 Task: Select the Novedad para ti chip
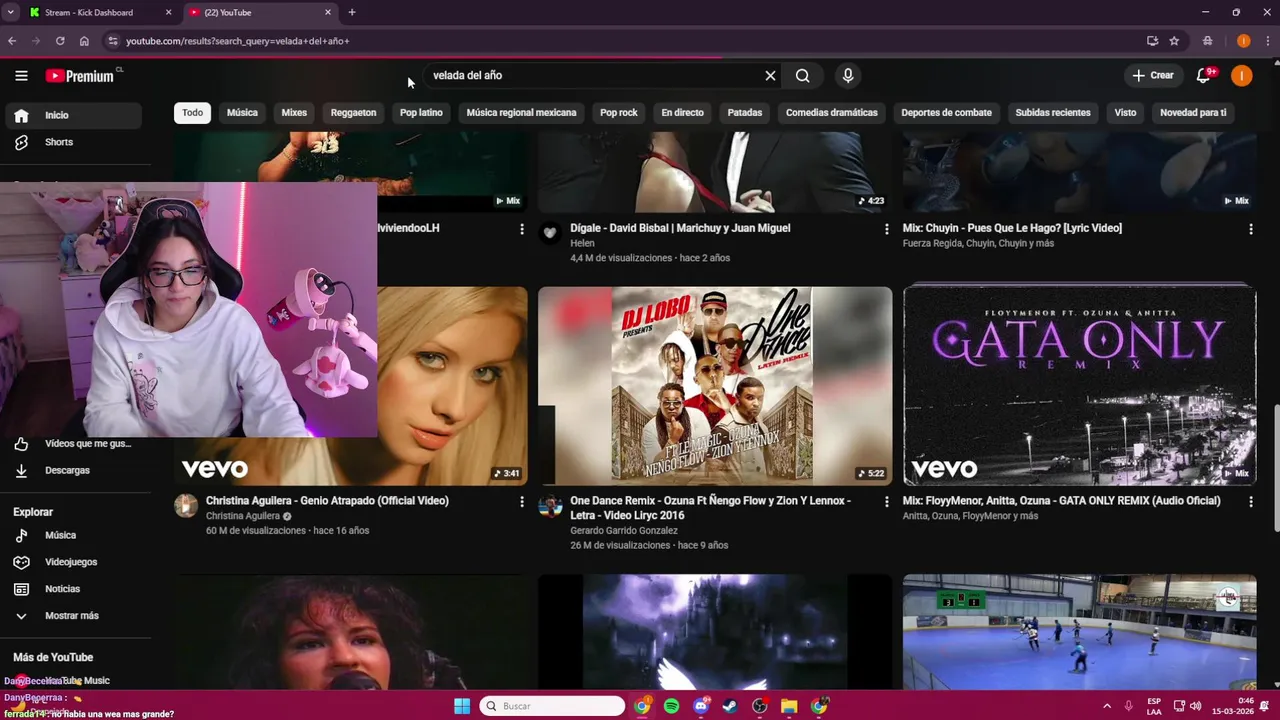tap(1193, 112)
